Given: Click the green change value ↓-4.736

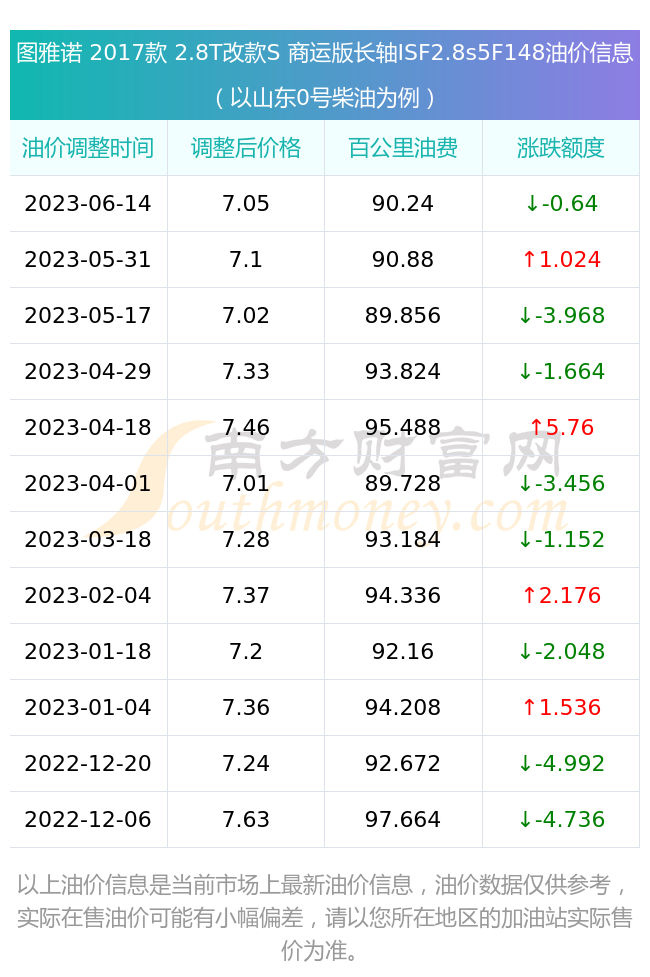Looking at the screenshot, I should click(562, 821).
